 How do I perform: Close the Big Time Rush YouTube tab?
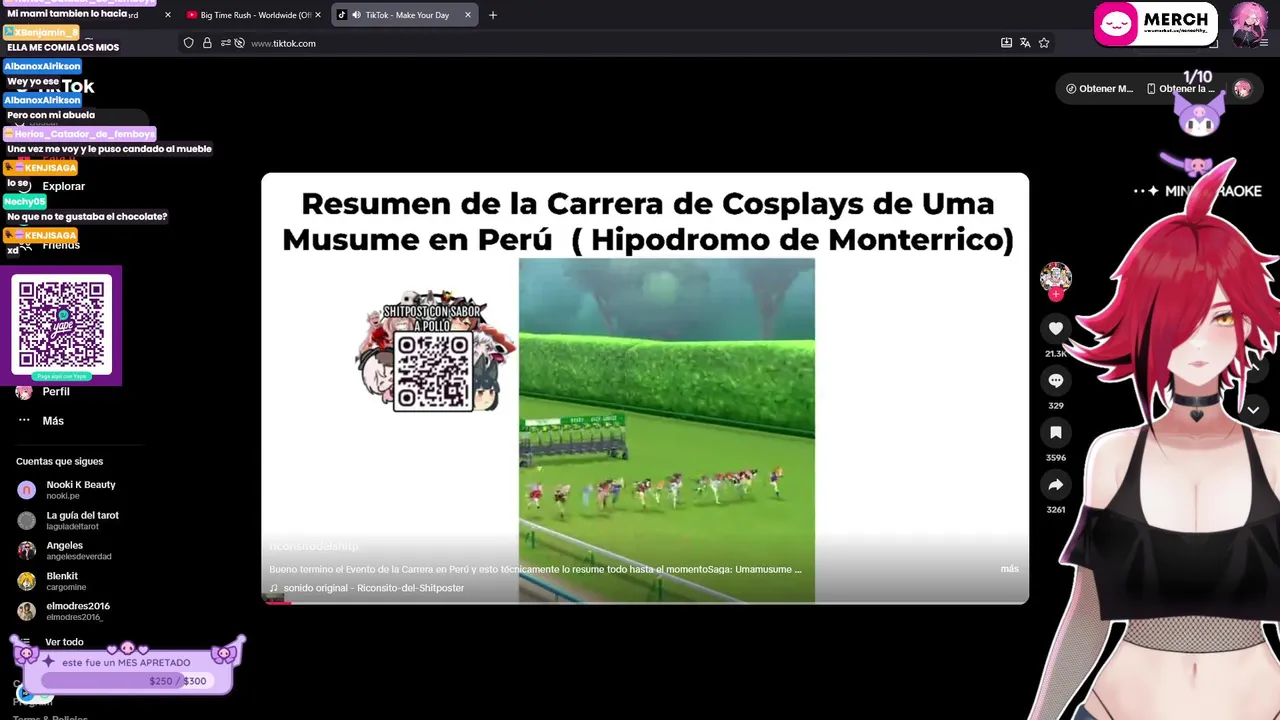pos(318,15)
